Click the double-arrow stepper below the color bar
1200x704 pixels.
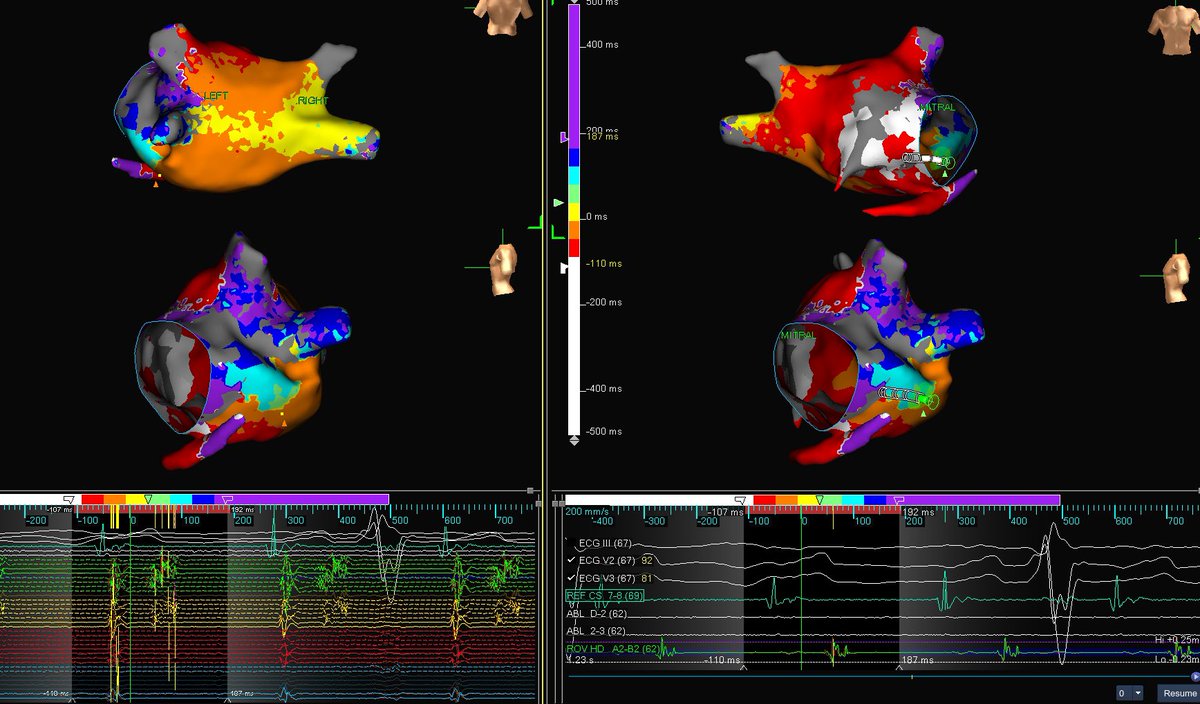pyautogui.click(x=573, y=440)
